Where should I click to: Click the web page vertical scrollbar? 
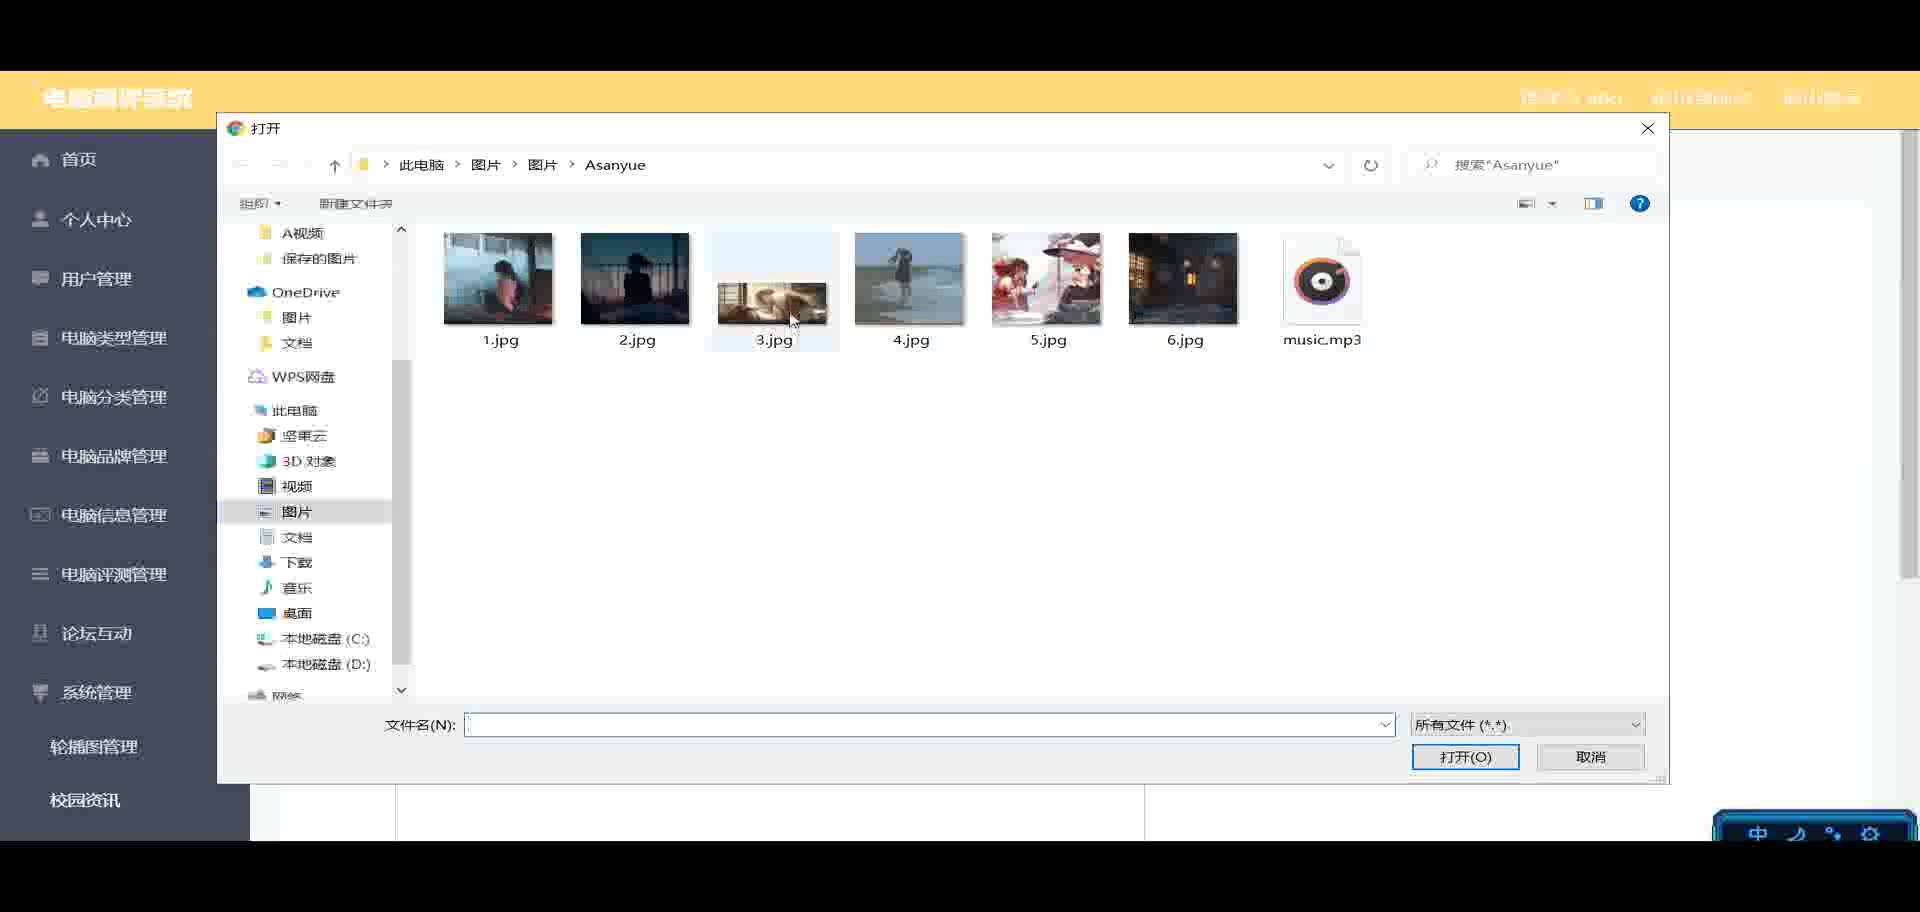click(x=1909, y=355)
